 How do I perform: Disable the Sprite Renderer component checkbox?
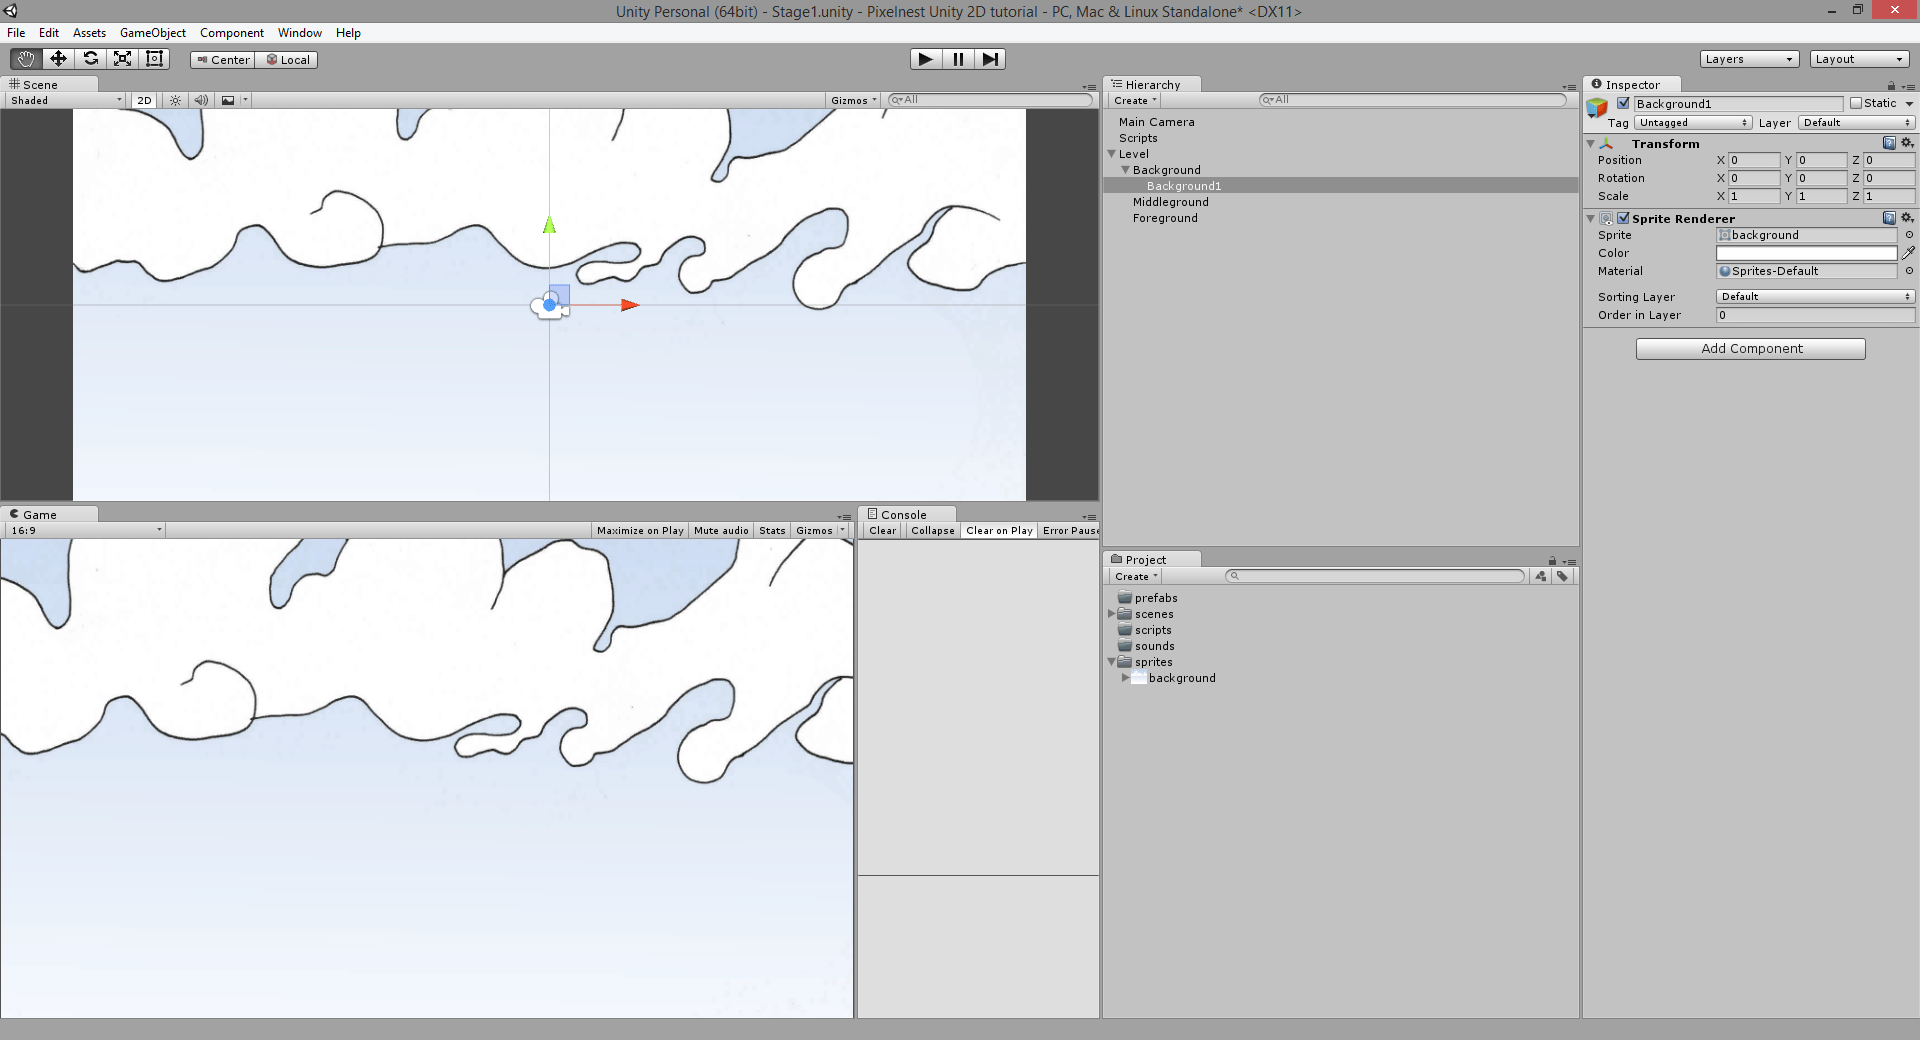click(x=1622, y=218)
